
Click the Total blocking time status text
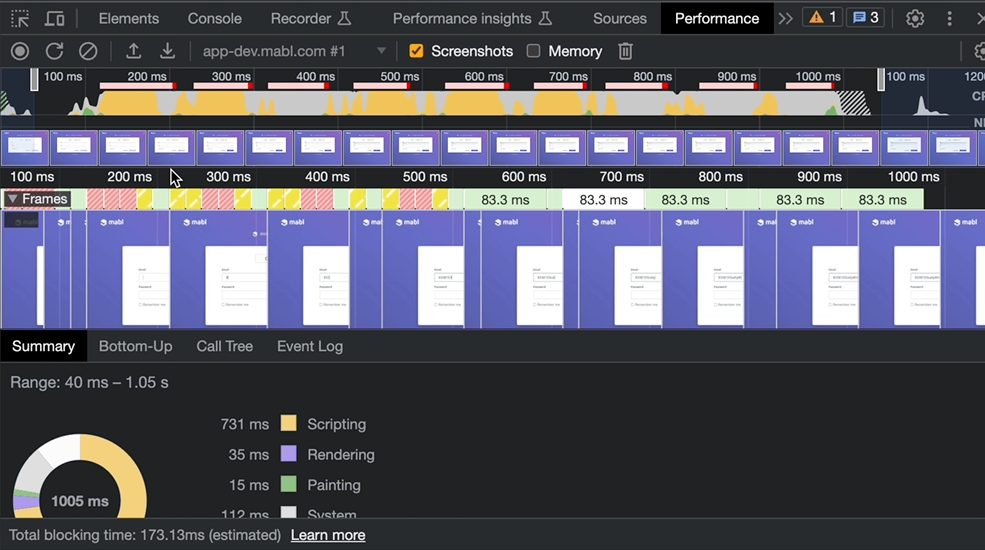(x=144, y=535)
